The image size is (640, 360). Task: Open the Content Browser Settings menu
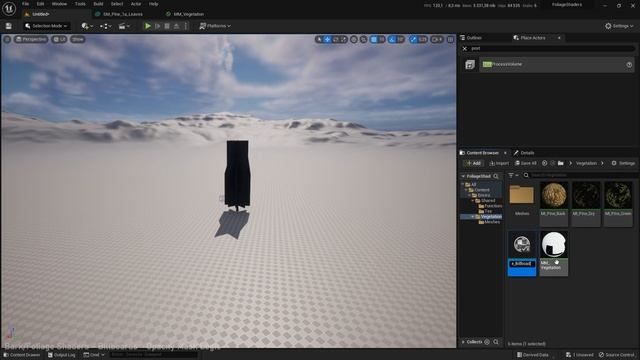[x=623, y=163]
